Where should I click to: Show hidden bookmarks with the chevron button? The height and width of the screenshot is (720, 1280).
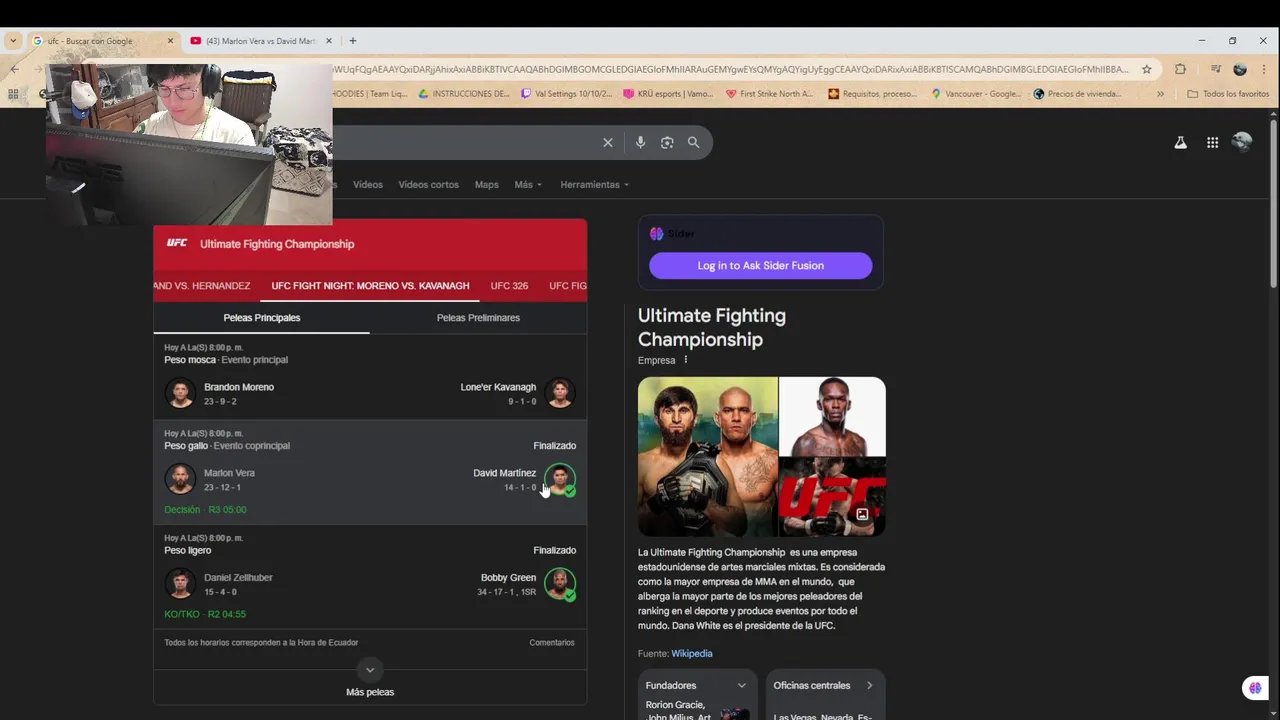coord(1160,94)
